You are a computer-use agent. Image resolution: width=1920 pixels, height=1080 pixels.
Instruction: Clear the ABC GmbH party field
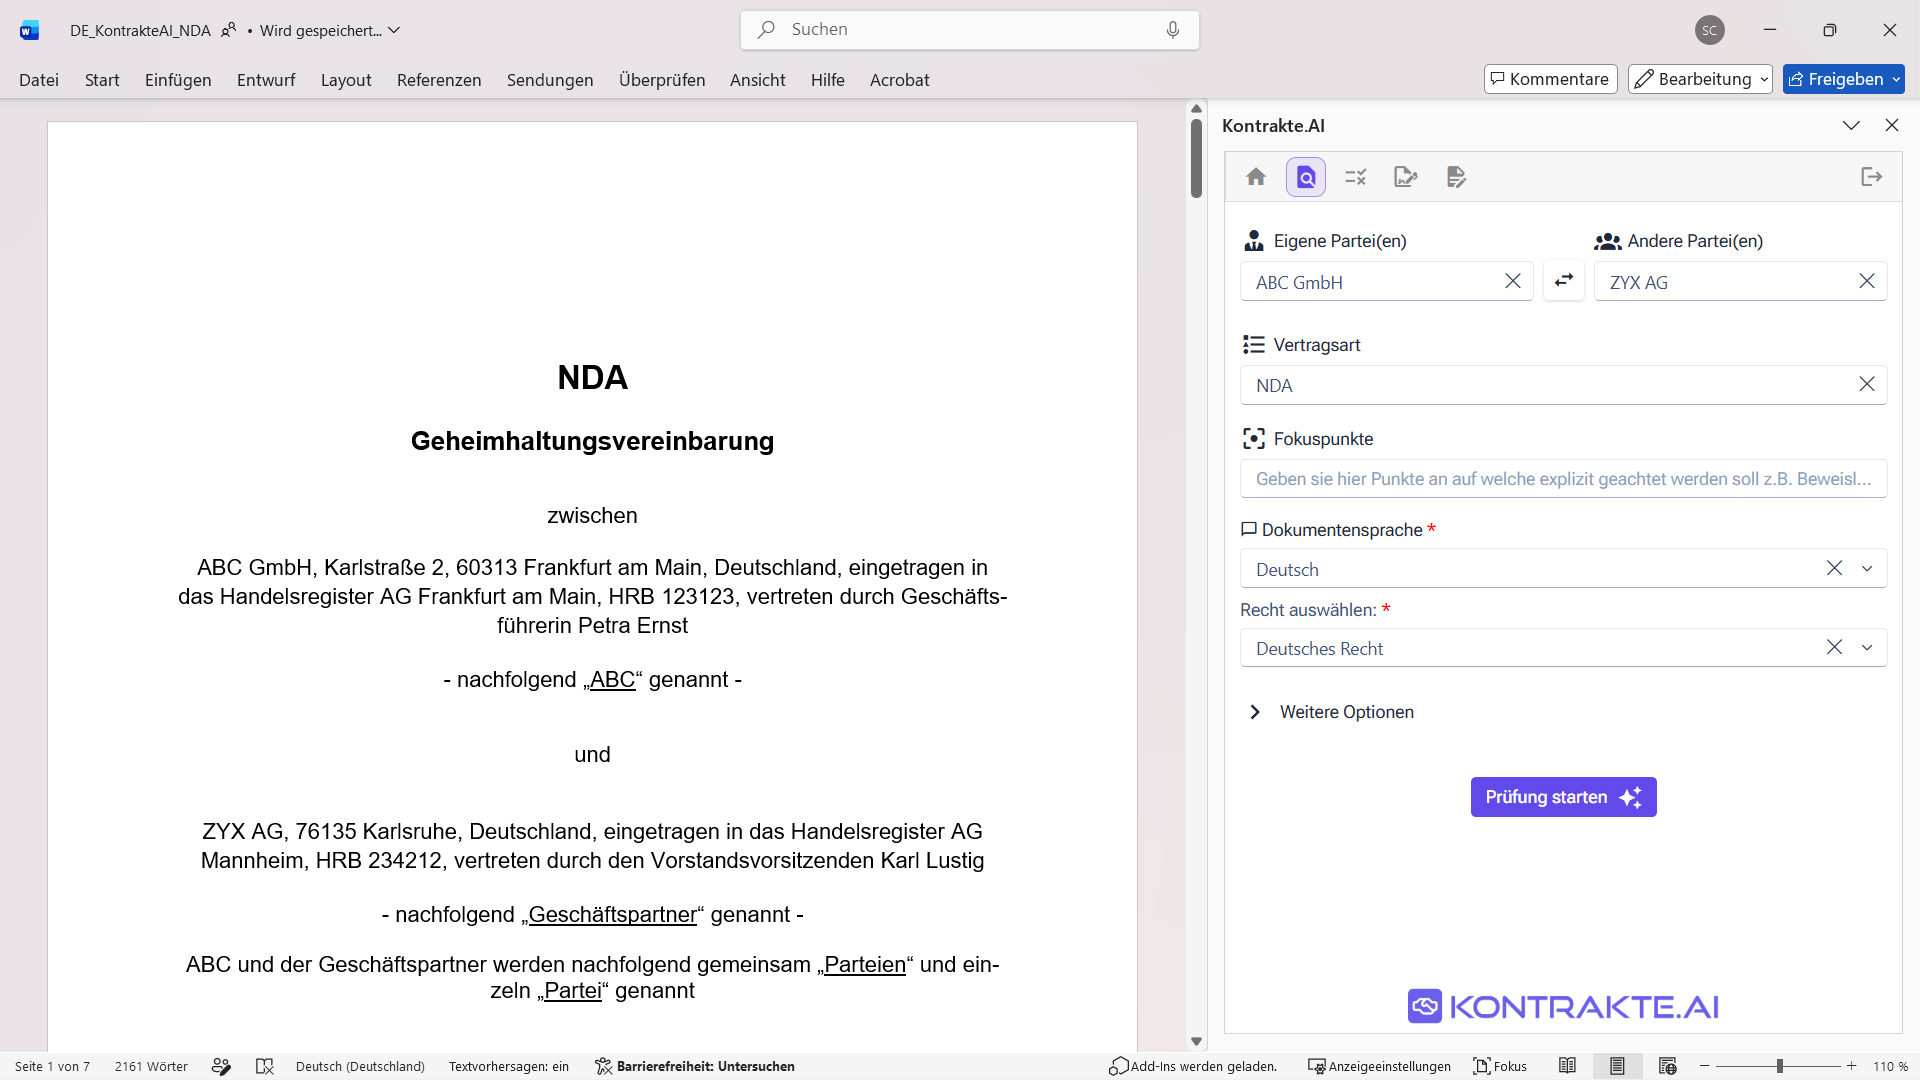(1513, 282)
